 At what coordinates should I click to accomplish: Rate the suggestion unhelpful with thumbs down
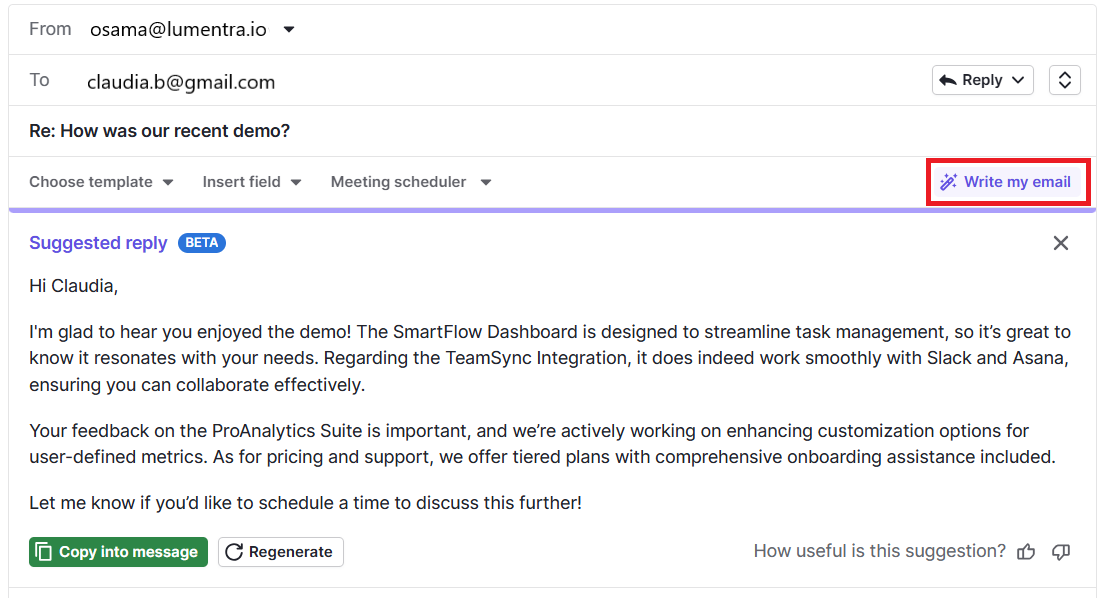click(x=1061, y=551)
